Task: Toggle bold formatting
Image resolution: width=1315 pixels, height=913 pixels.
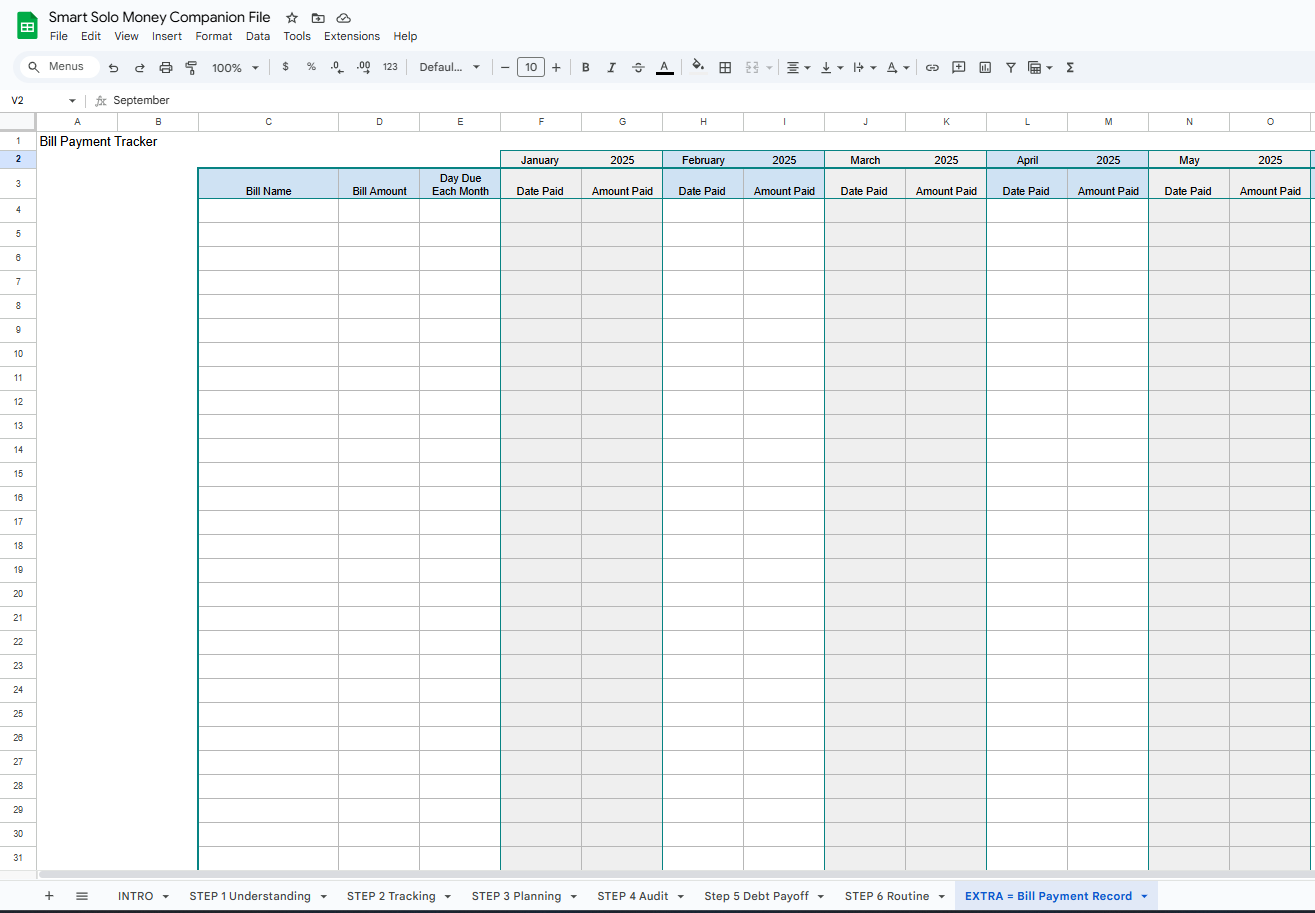Action: coord(585,67)
